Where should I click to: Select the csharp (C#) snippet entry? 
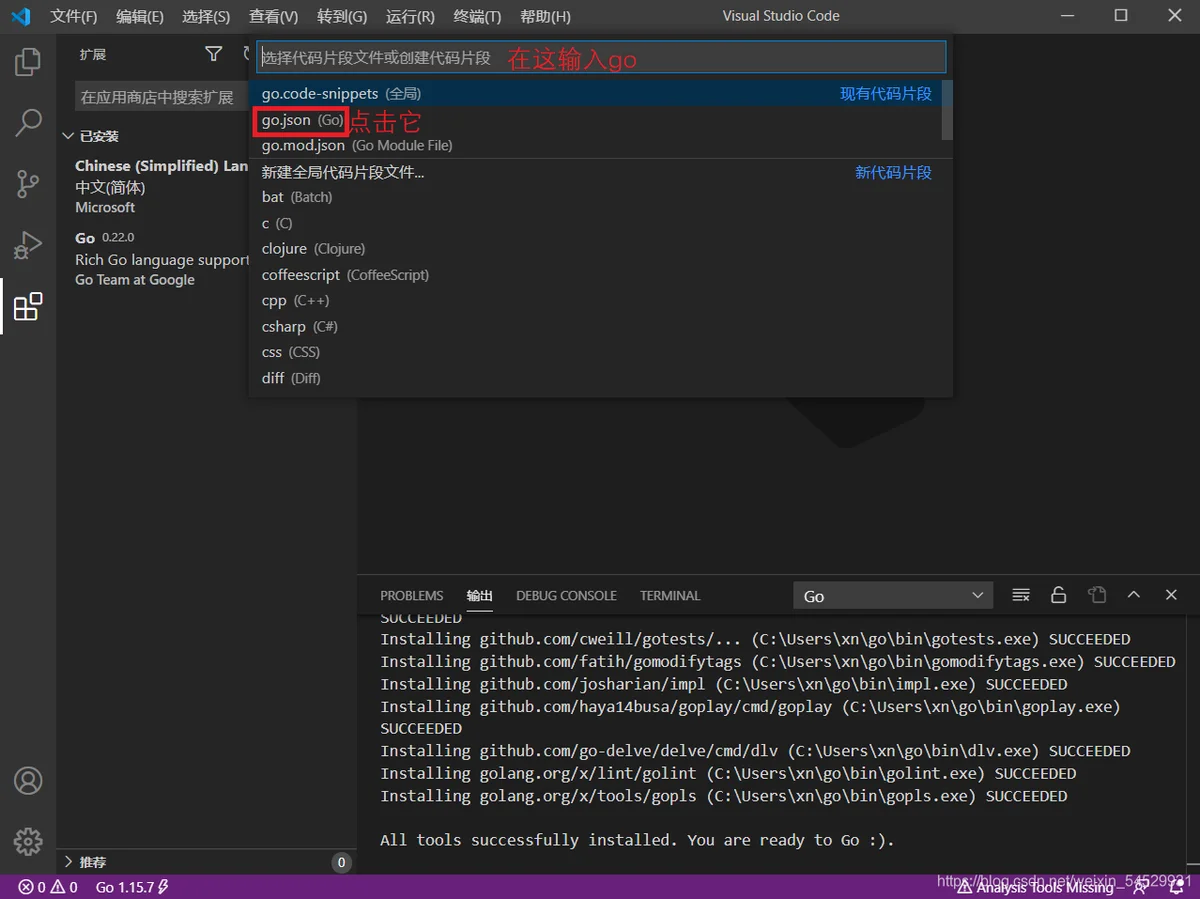(x=595, y=326)
